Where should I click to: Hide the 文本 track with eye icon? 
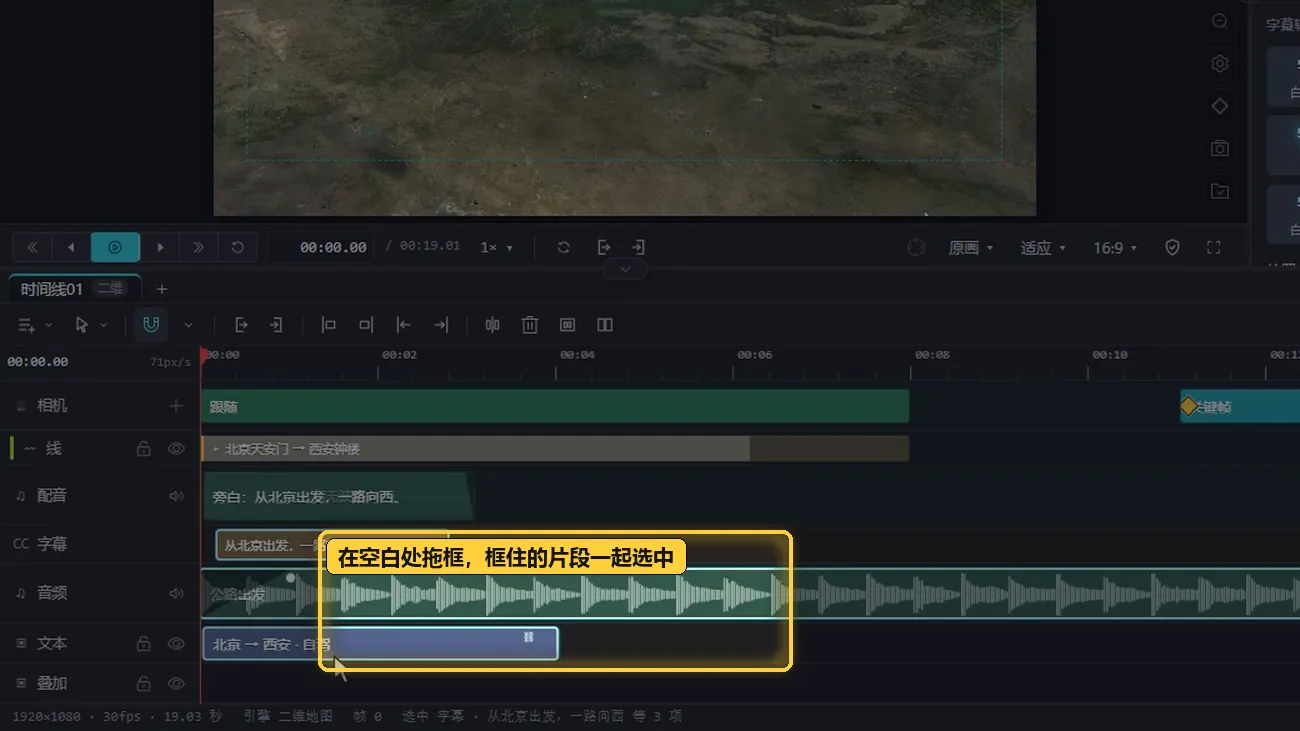tap(176, 644)
